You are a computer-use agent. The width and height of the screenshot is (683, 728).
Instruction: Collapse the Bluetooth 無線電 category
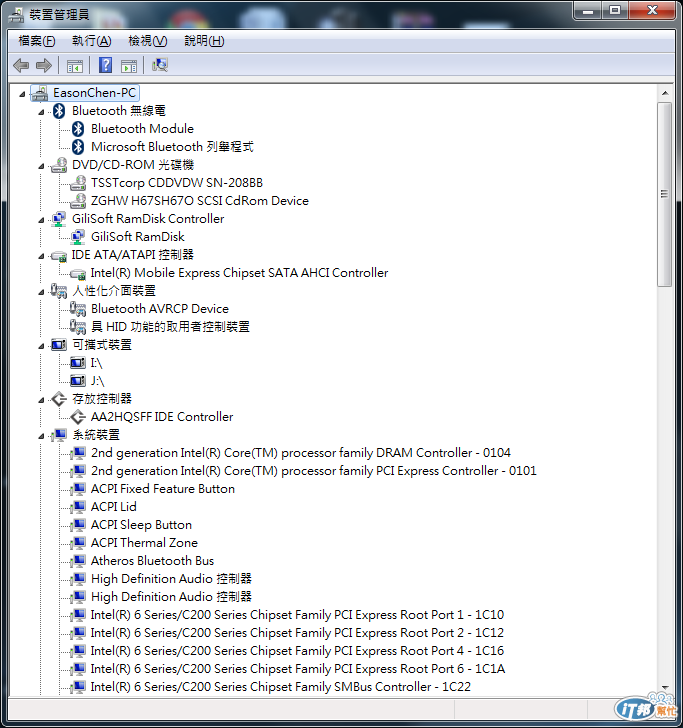41,112
